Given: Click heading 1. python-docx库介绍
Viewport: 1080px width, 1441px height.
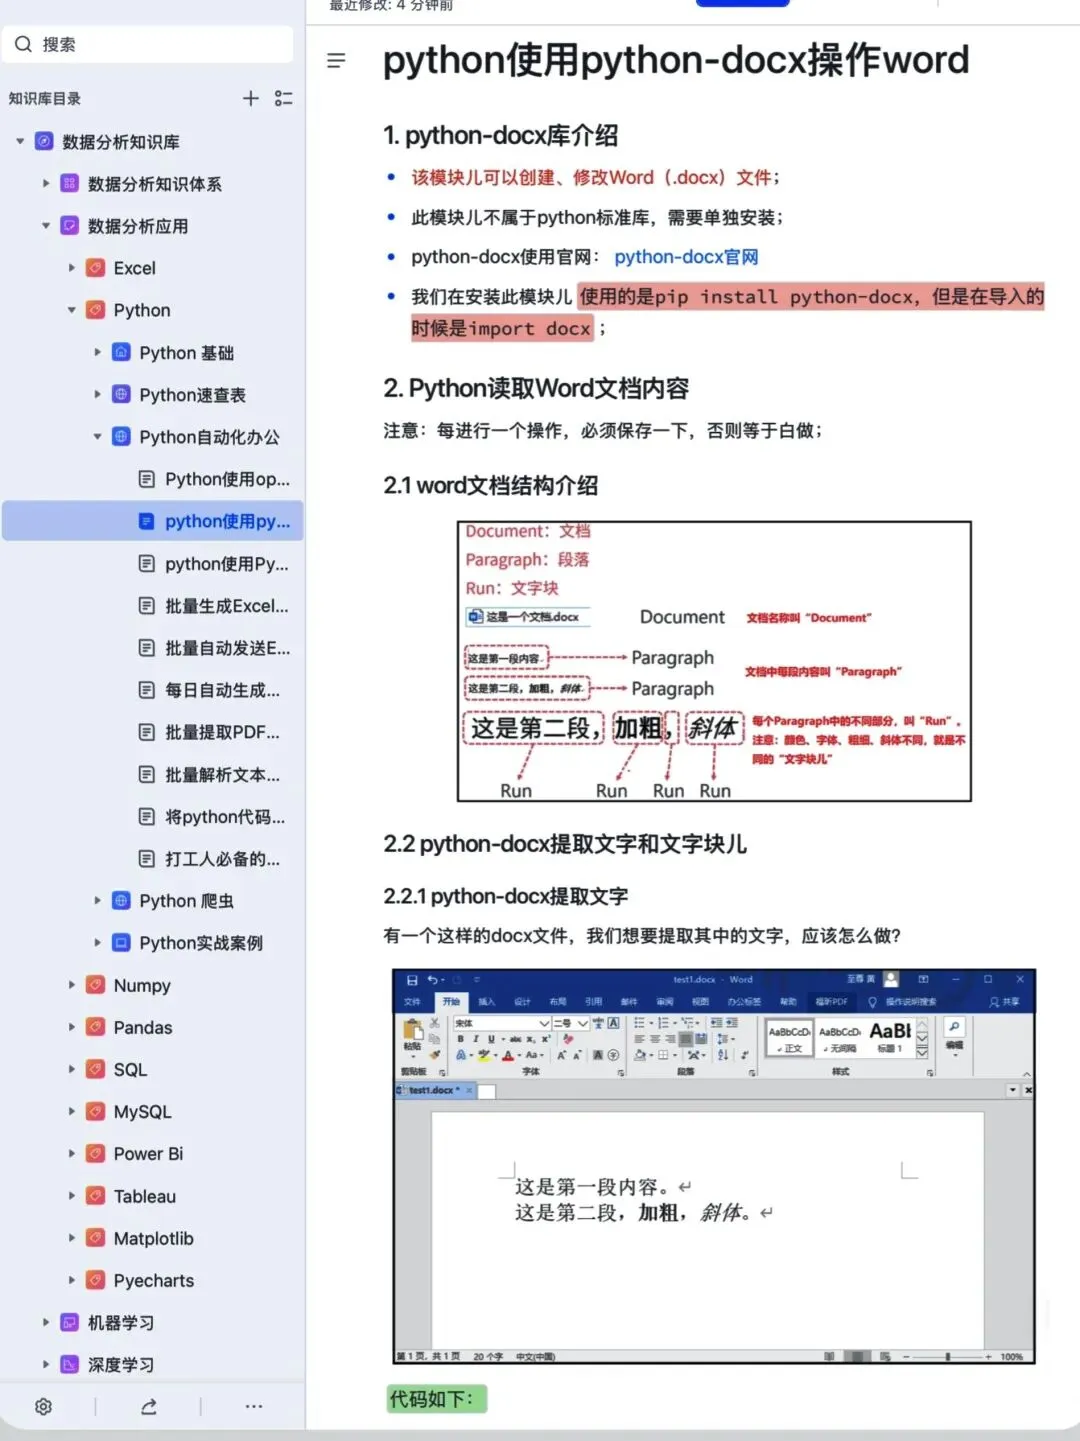Looking at the screenshot, I should 500,135.
